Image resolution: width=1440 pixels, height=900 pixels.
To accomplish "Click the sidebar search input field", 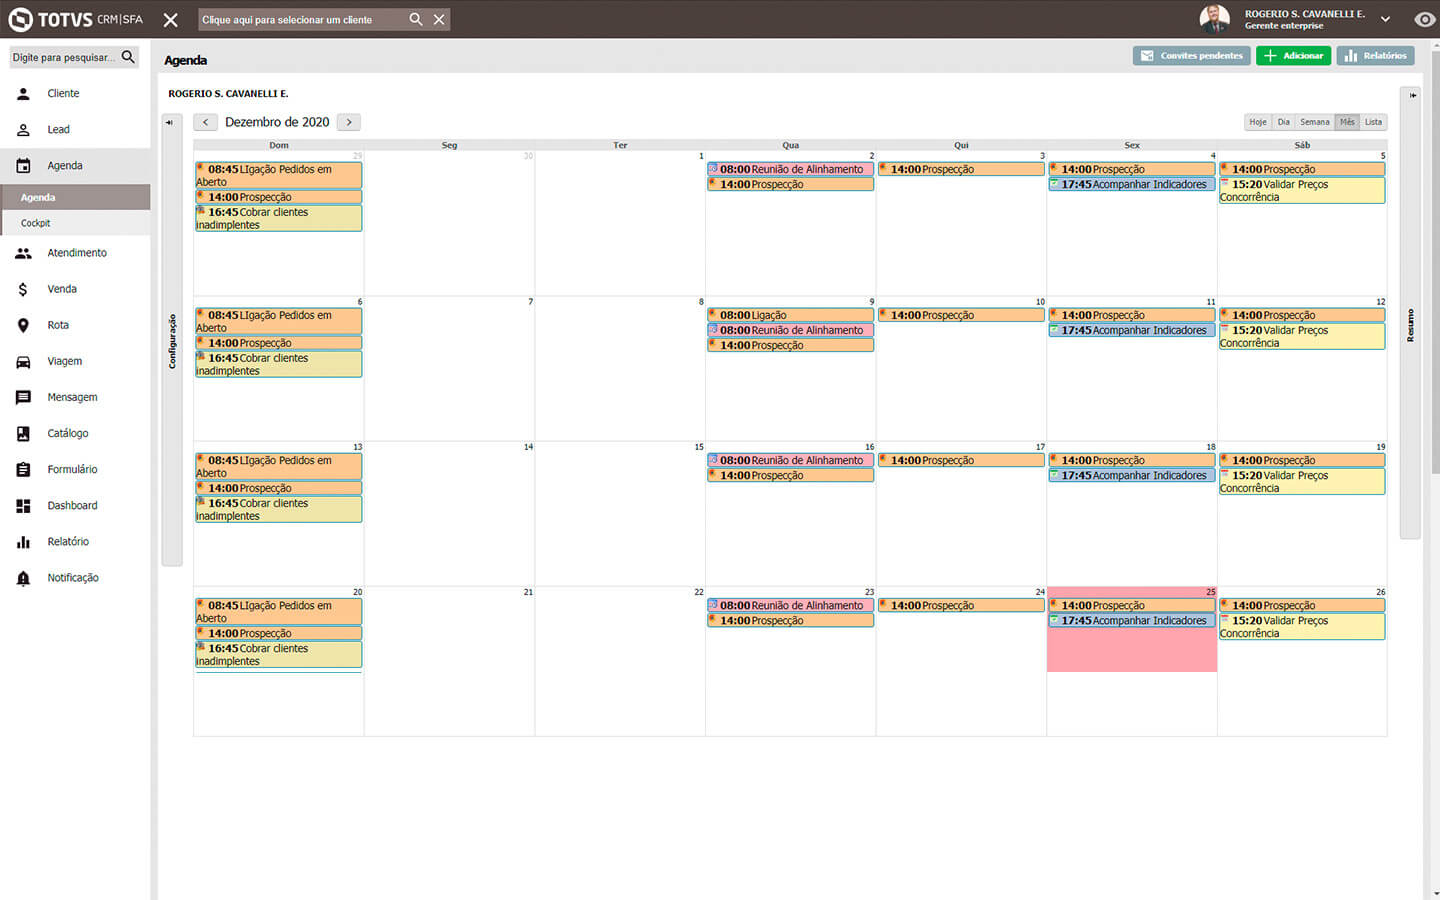I will [63, 57].
